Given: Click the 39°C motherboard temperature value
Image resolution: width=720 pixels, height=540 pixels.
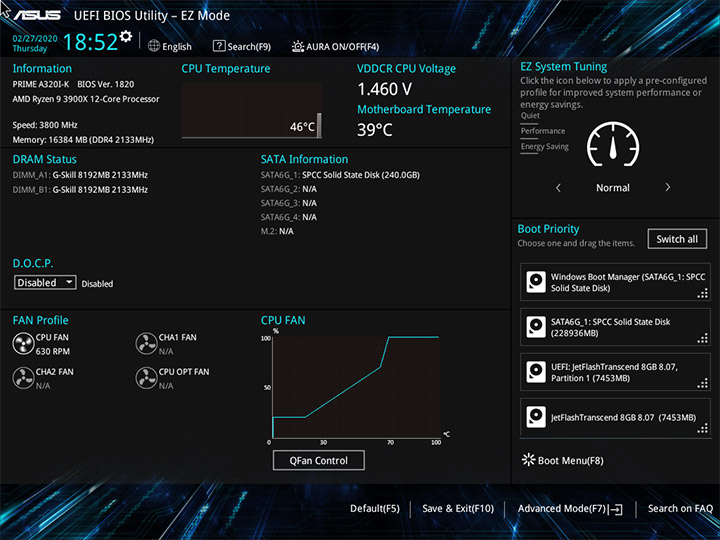Looking at the screenshot, I should pyautogui.click(x=375, y=129).
